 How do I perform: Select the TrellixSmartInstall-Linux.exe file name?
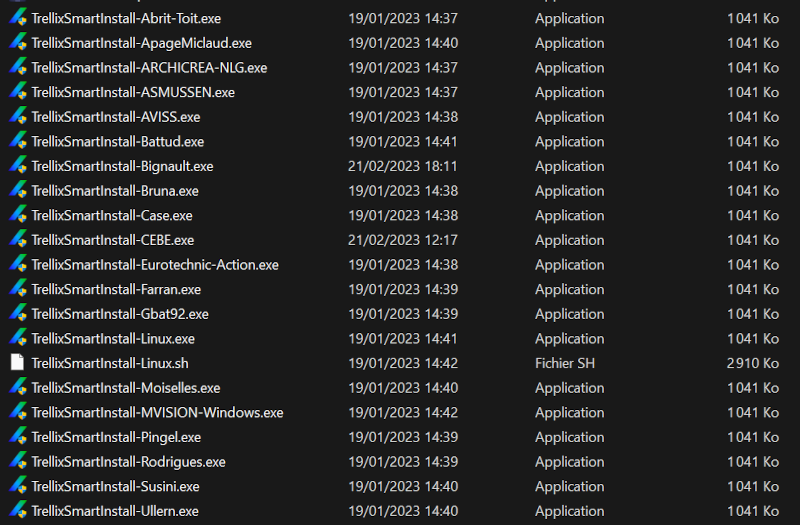(x=113, y=339)
